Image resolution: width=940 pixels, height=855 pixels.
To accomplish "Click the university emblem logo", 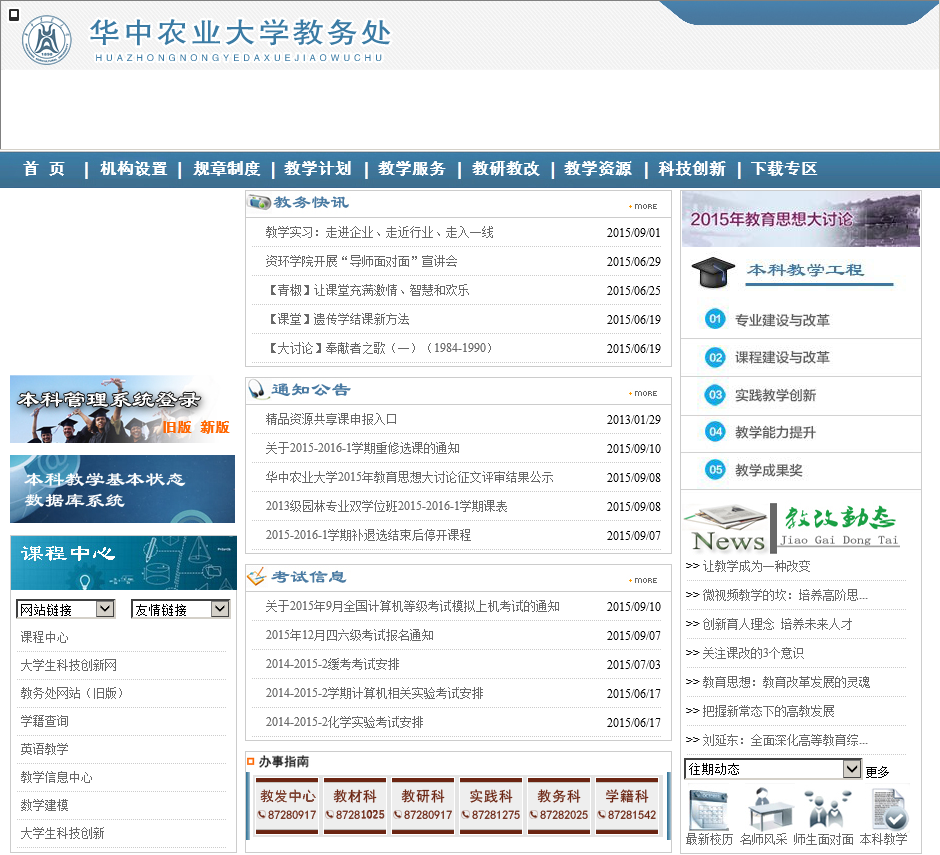I will click(x=47, y=40).
